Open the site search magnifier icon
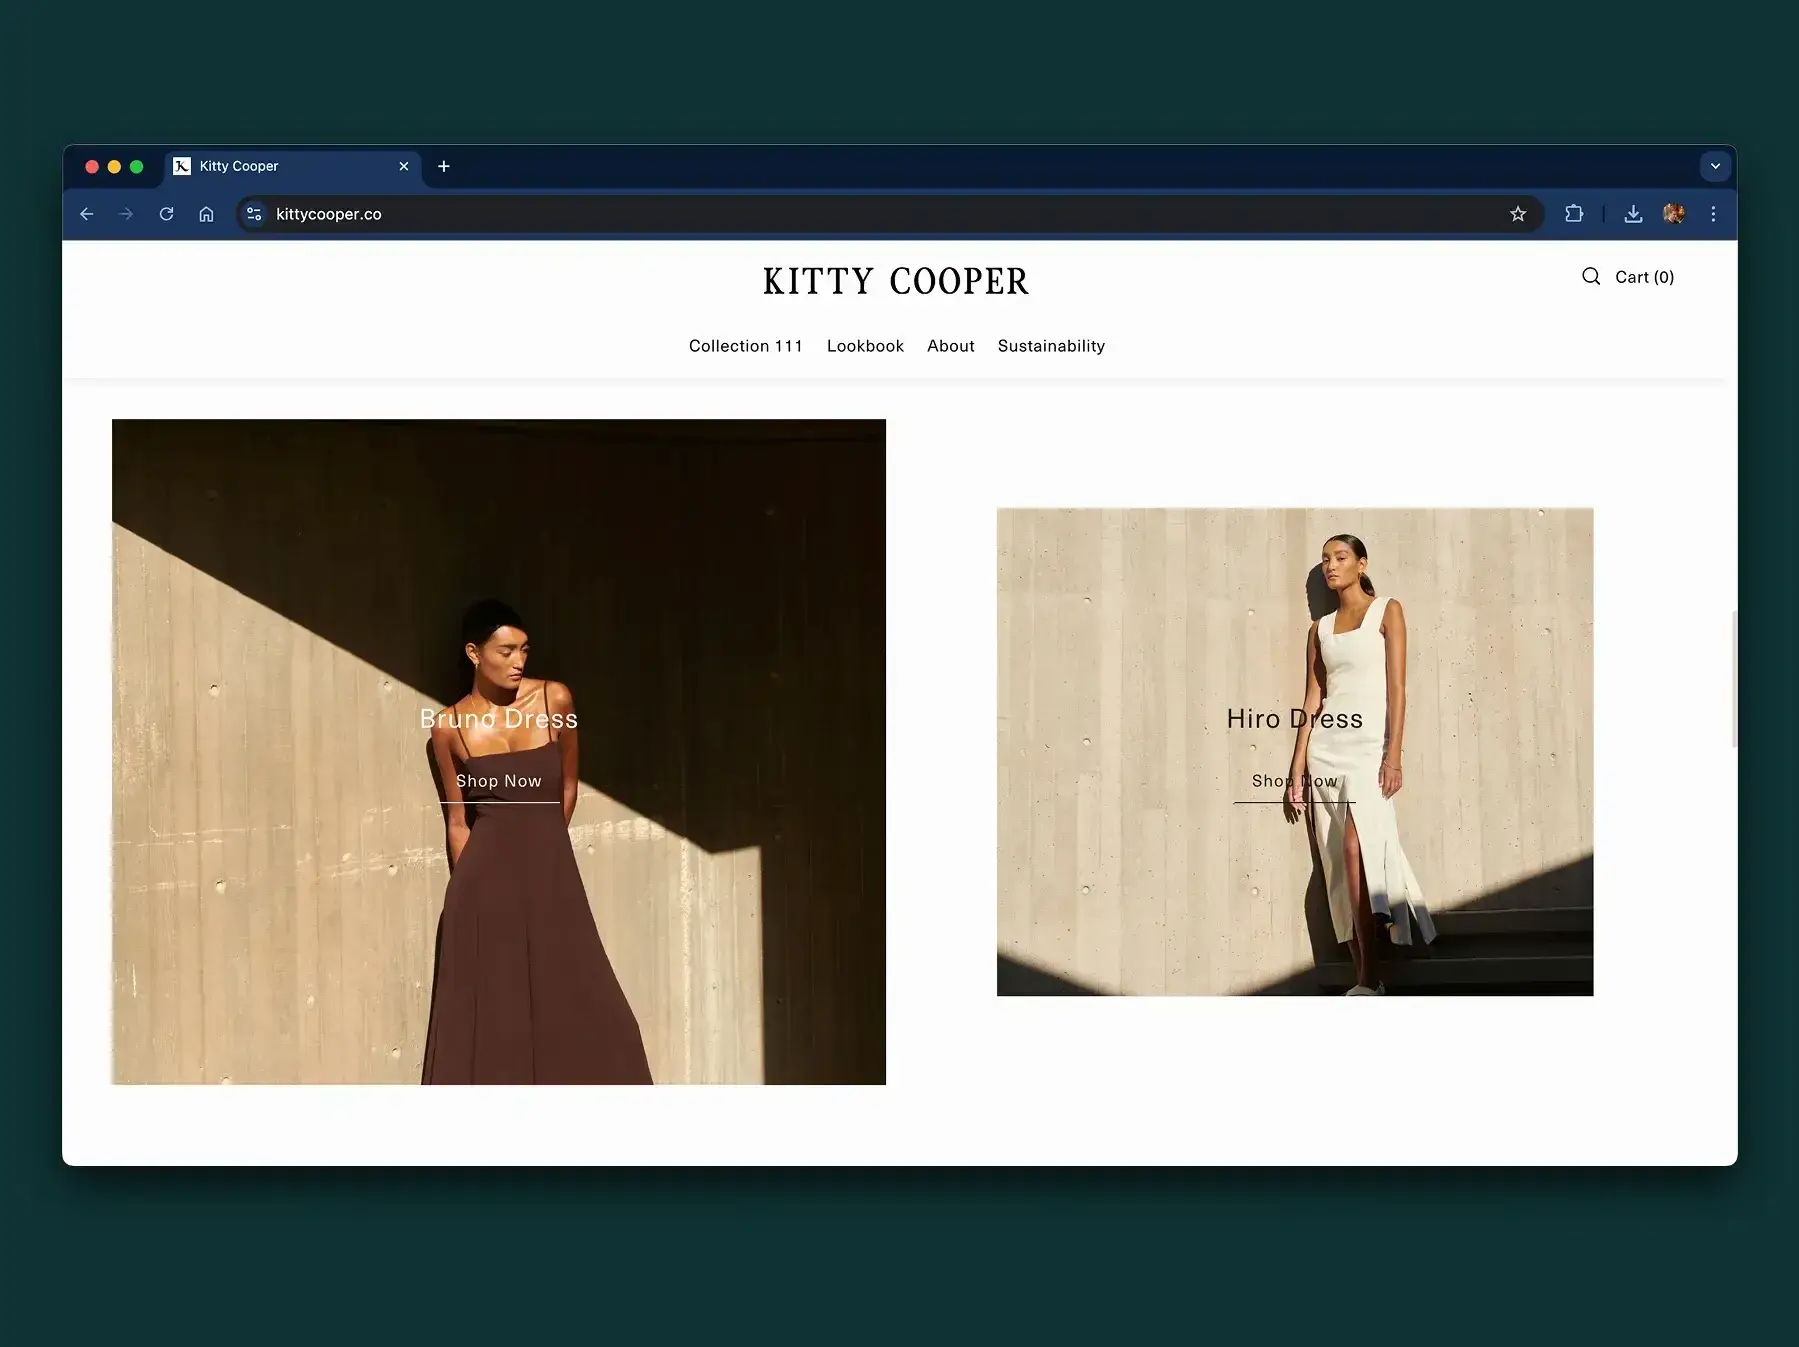Viewport: 1799px width, 1347px height. [x=1591, y=276]
